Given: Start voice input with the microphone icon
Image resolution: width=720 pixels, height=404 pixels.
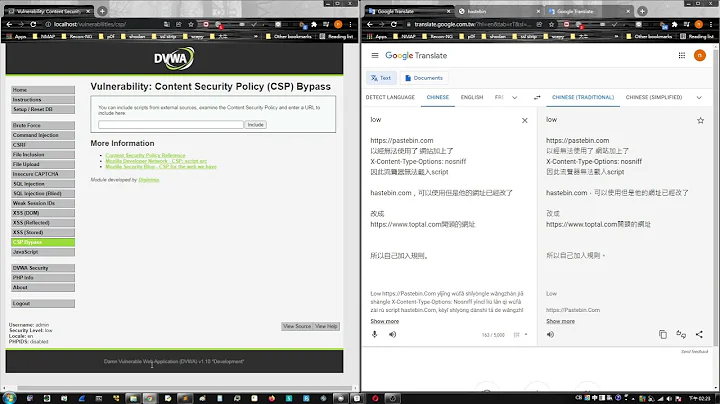Looking at the screenshot, I should pyautogui.click(x=375, y=334).
